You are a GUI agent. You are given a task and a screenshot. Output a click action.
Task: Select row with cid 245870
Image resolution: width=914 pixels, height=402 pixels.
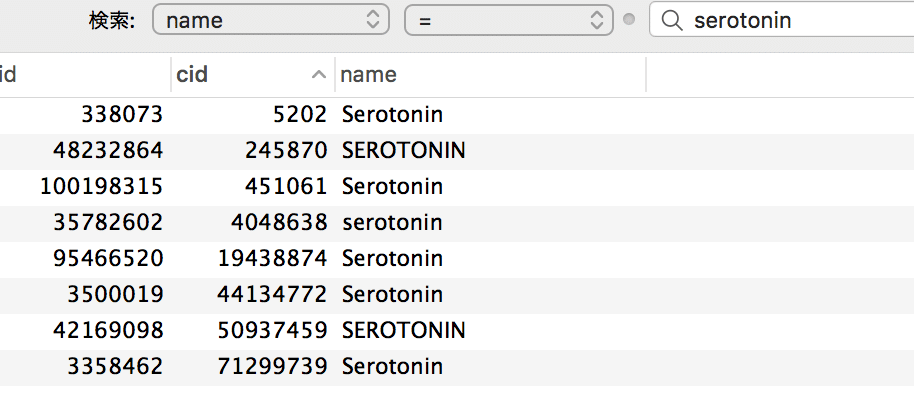click(457, 151)
